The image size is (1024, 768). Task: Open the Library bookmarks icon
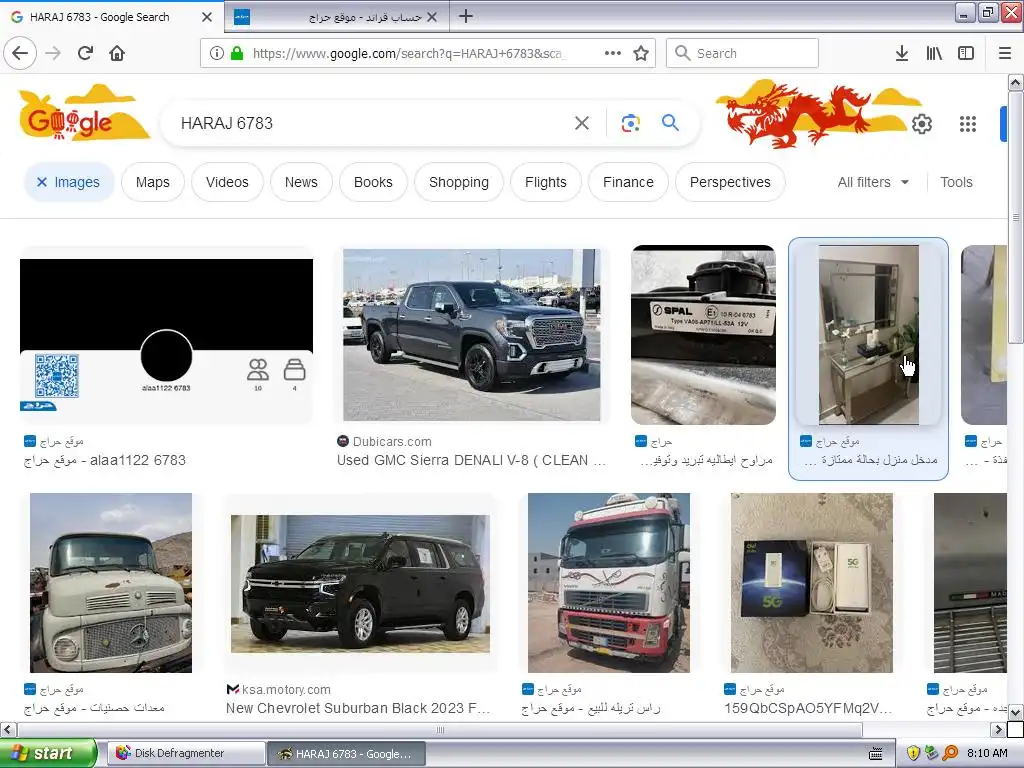tap(934, 53)
